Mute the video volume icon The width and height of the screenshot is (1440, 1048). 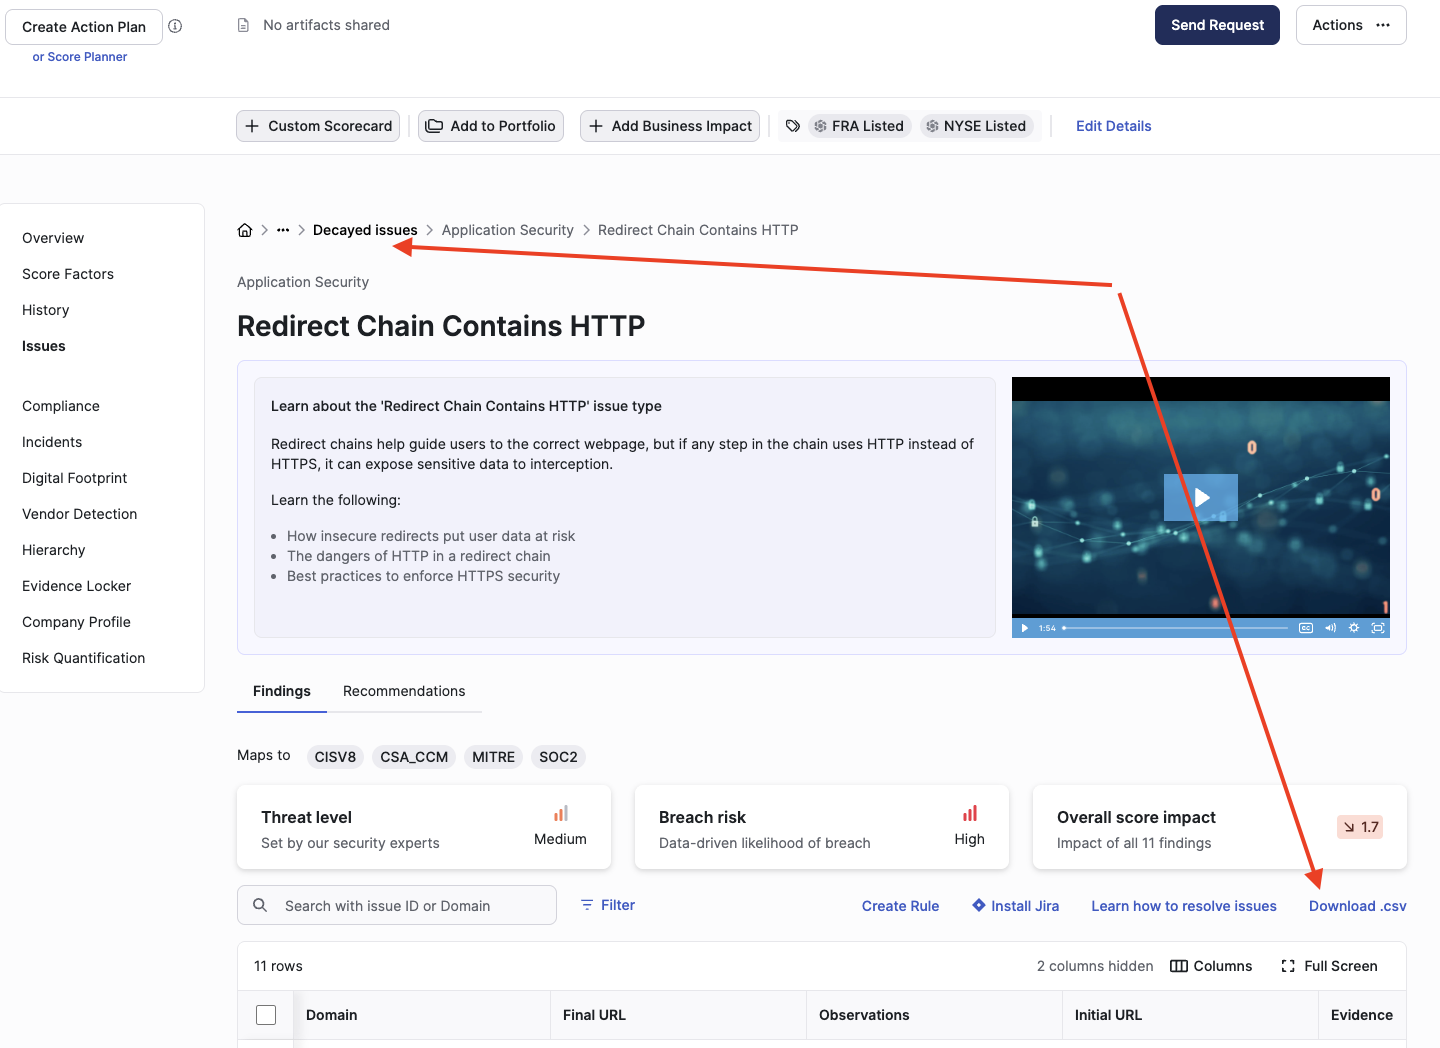1330,628
